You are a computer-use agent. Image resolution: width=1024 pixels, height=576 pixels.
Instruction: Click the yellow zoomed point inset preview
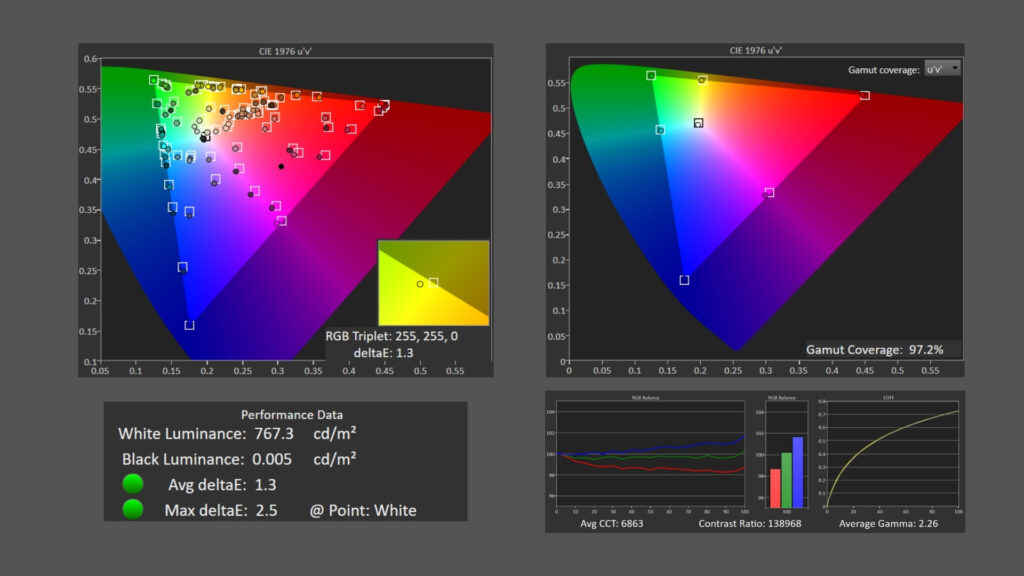pyautogui.click(x=433, y=282)
